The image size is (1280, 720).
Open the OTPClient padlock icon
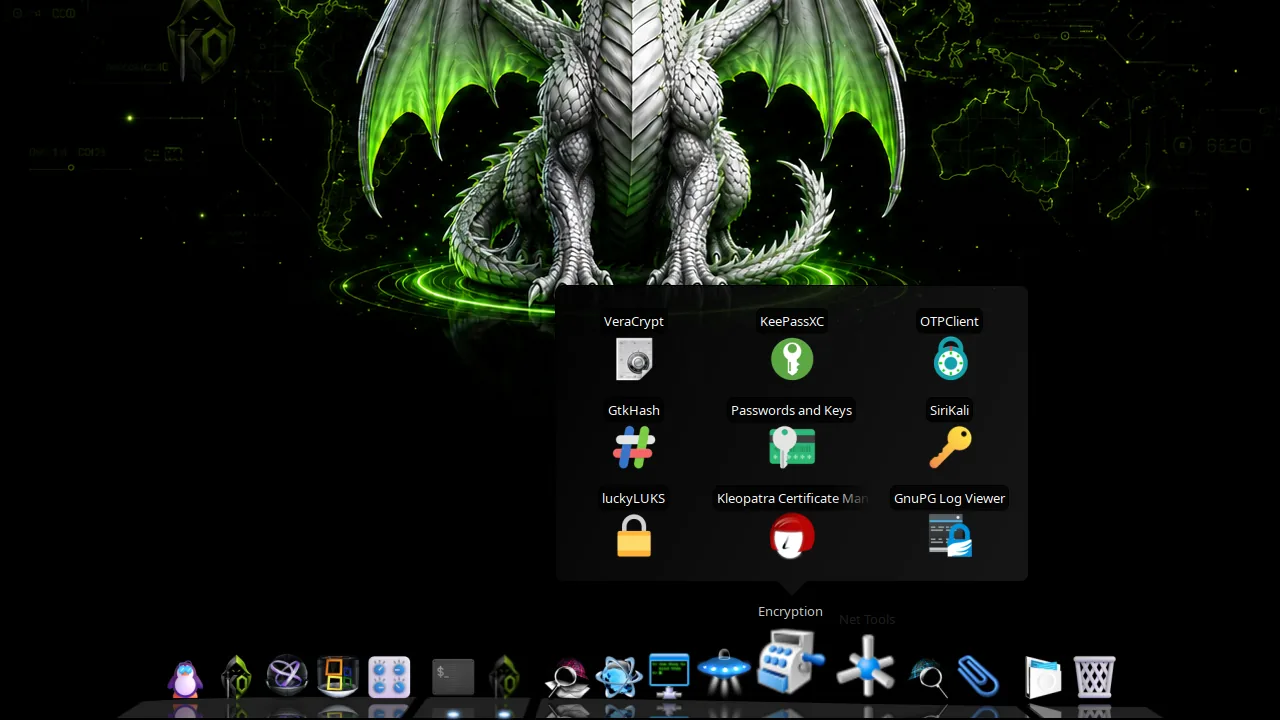(x=950, y=359)
